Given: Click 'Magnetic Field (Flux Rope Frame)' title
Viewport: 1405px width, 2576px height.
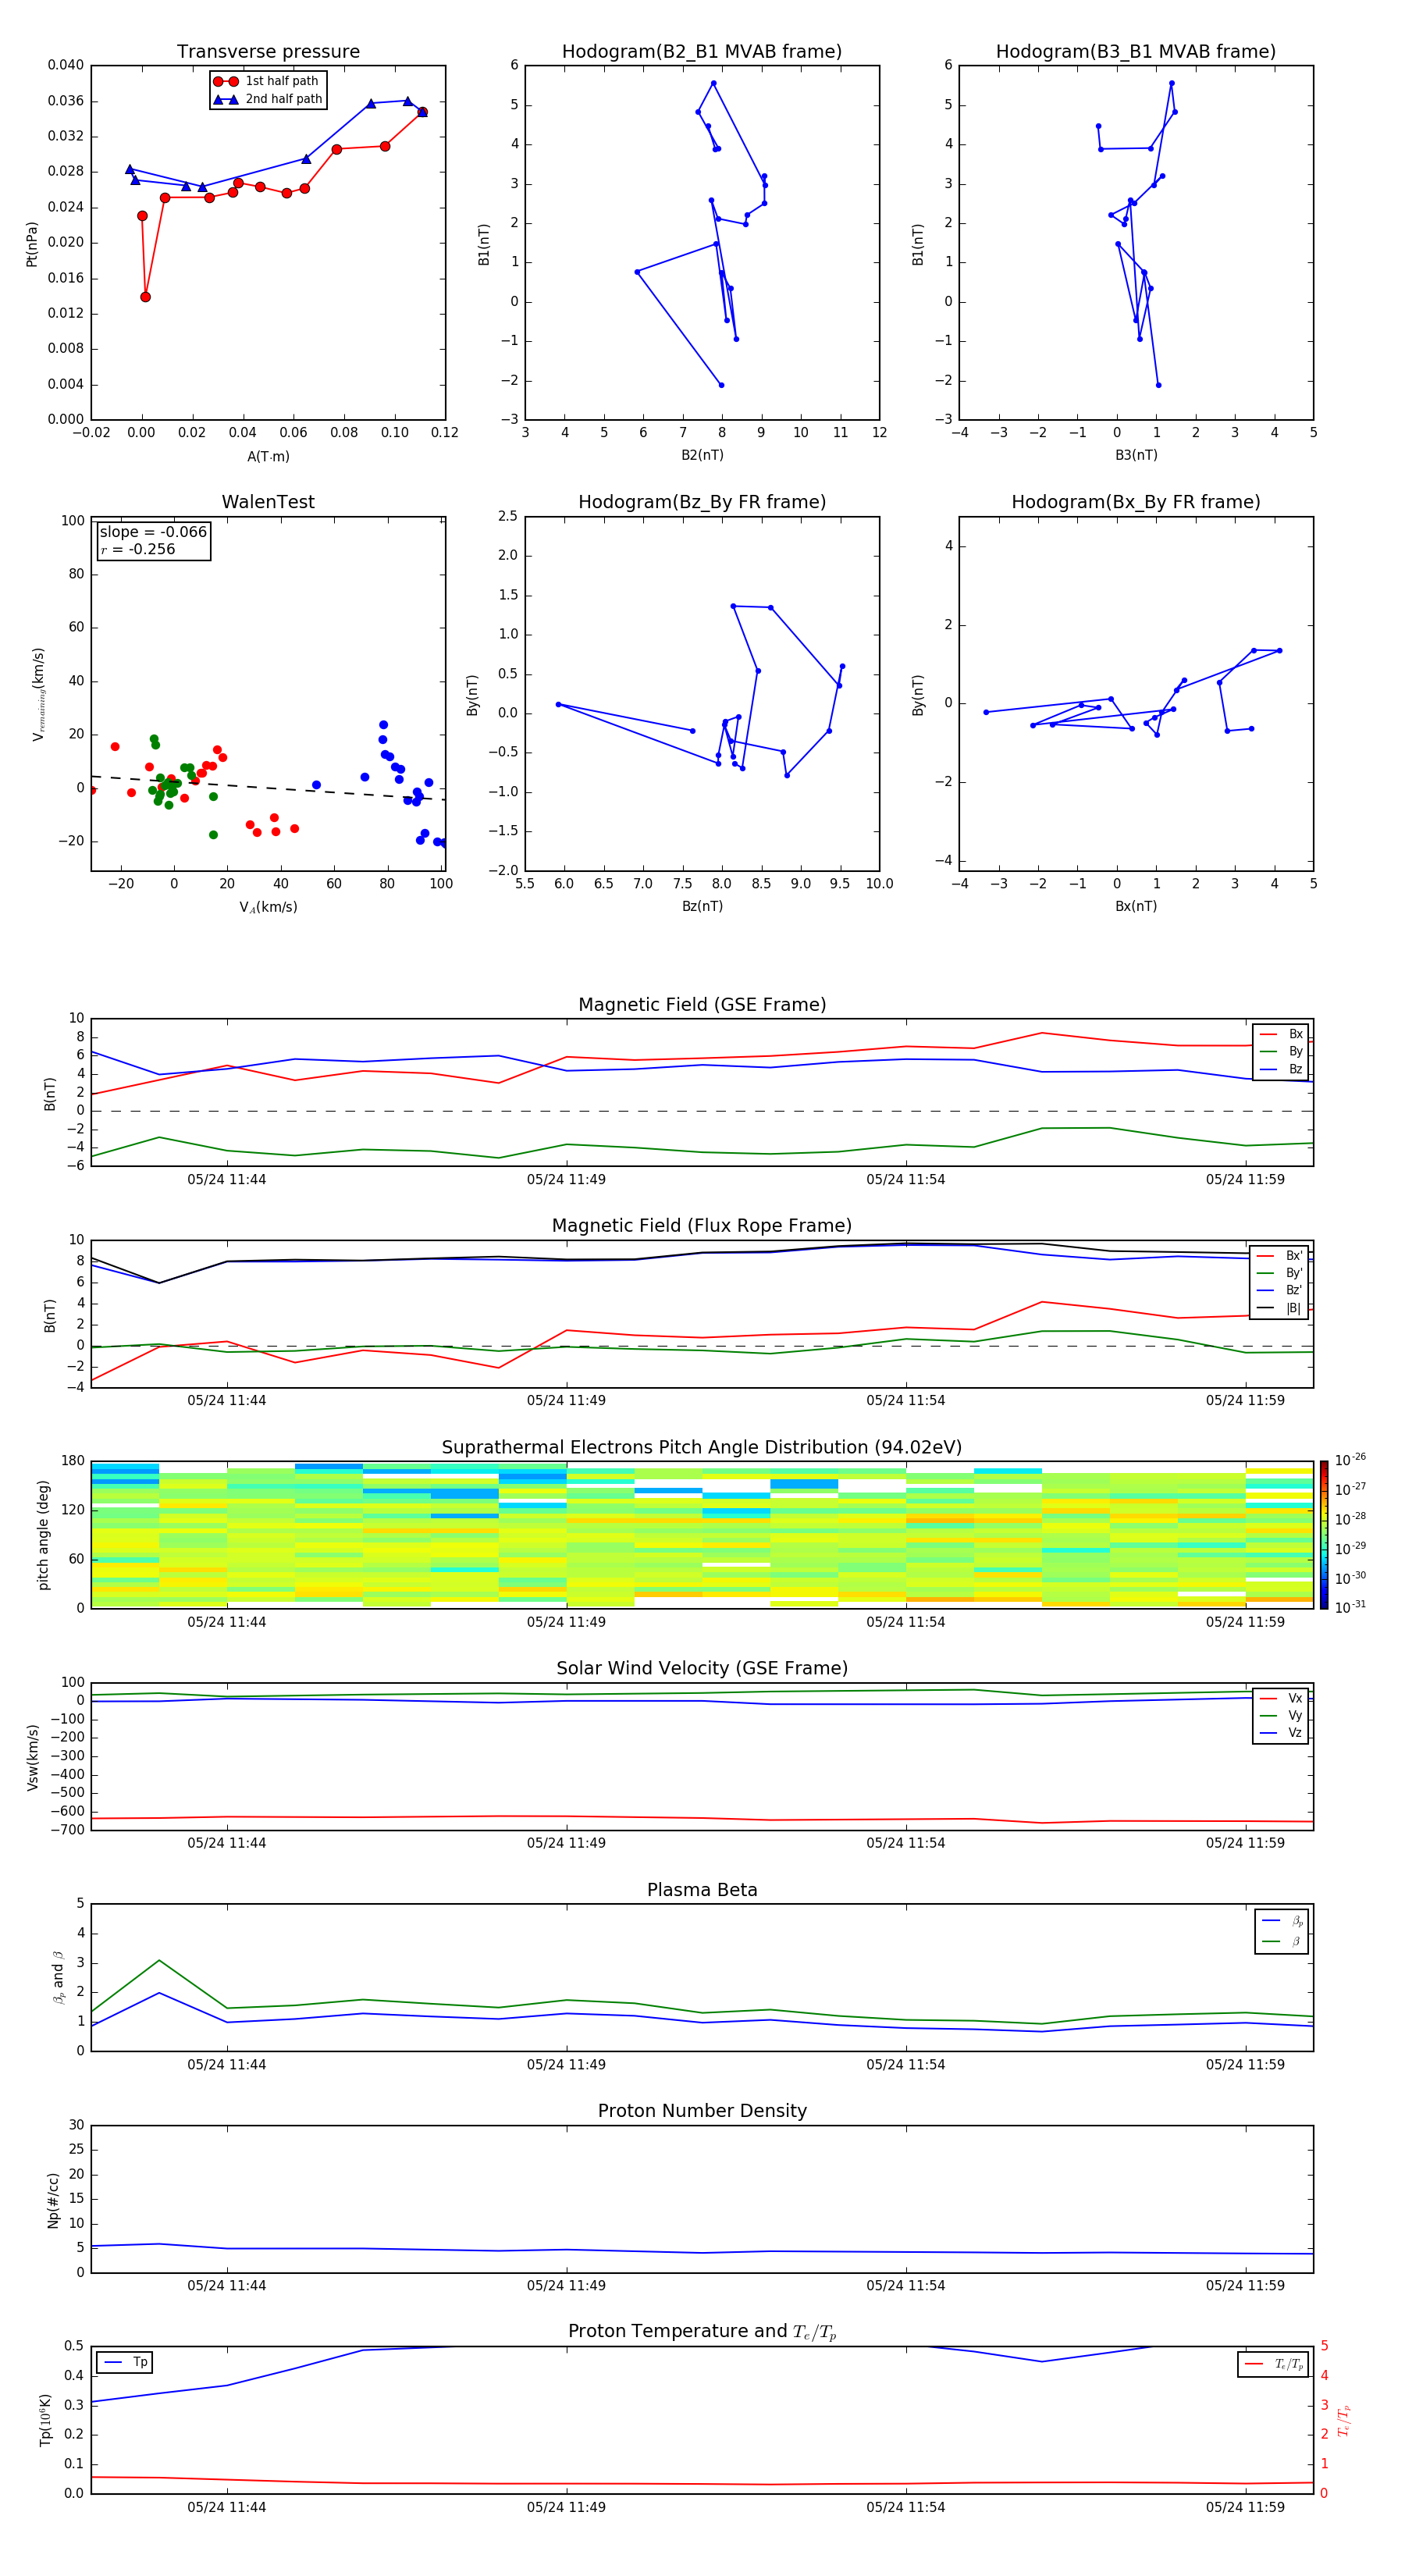Looking at the screenshot, I should pos(702,1226).
